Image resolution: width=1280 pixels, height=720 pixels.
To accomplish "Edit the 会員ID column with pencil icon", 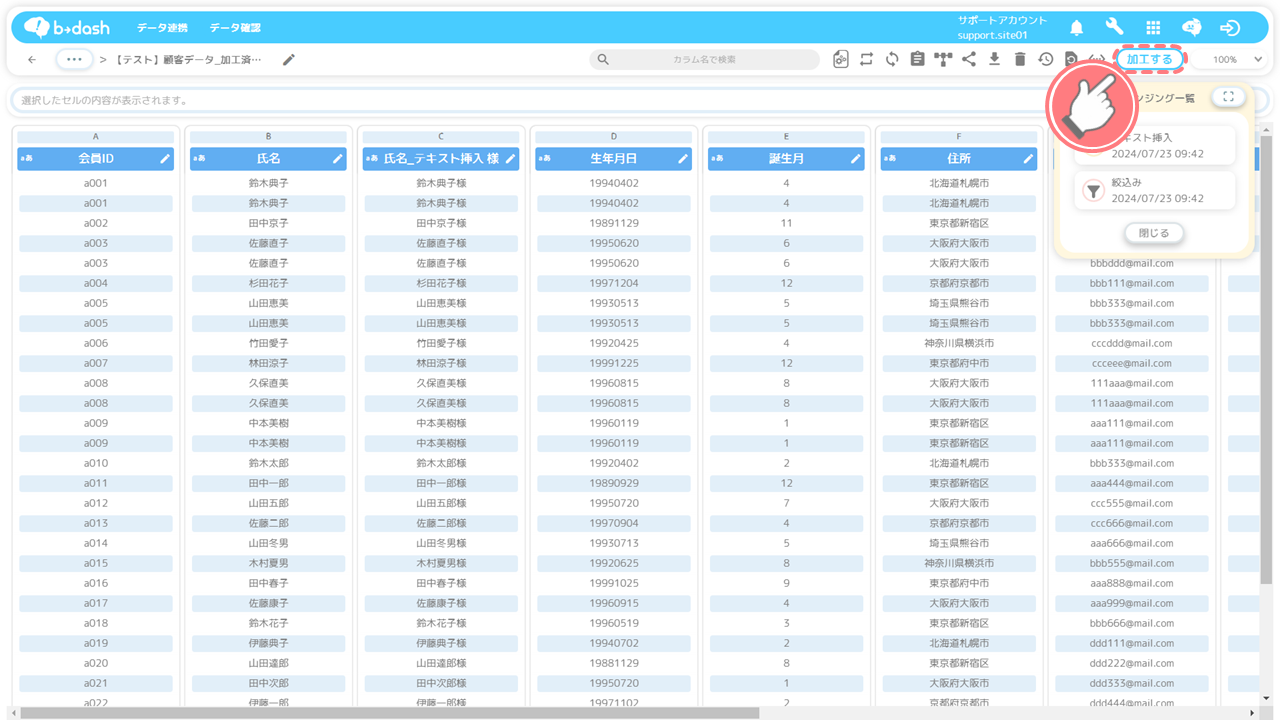I will (x=165, y=158).
